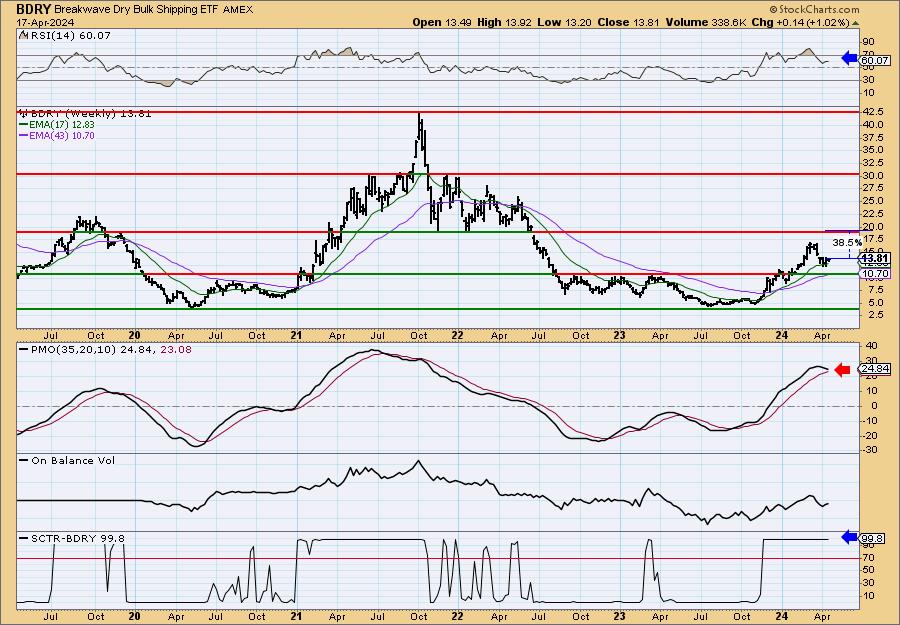Click the 90 level on the RSI axis
This screenshot has width=900, height=625.
coord(868,42)
